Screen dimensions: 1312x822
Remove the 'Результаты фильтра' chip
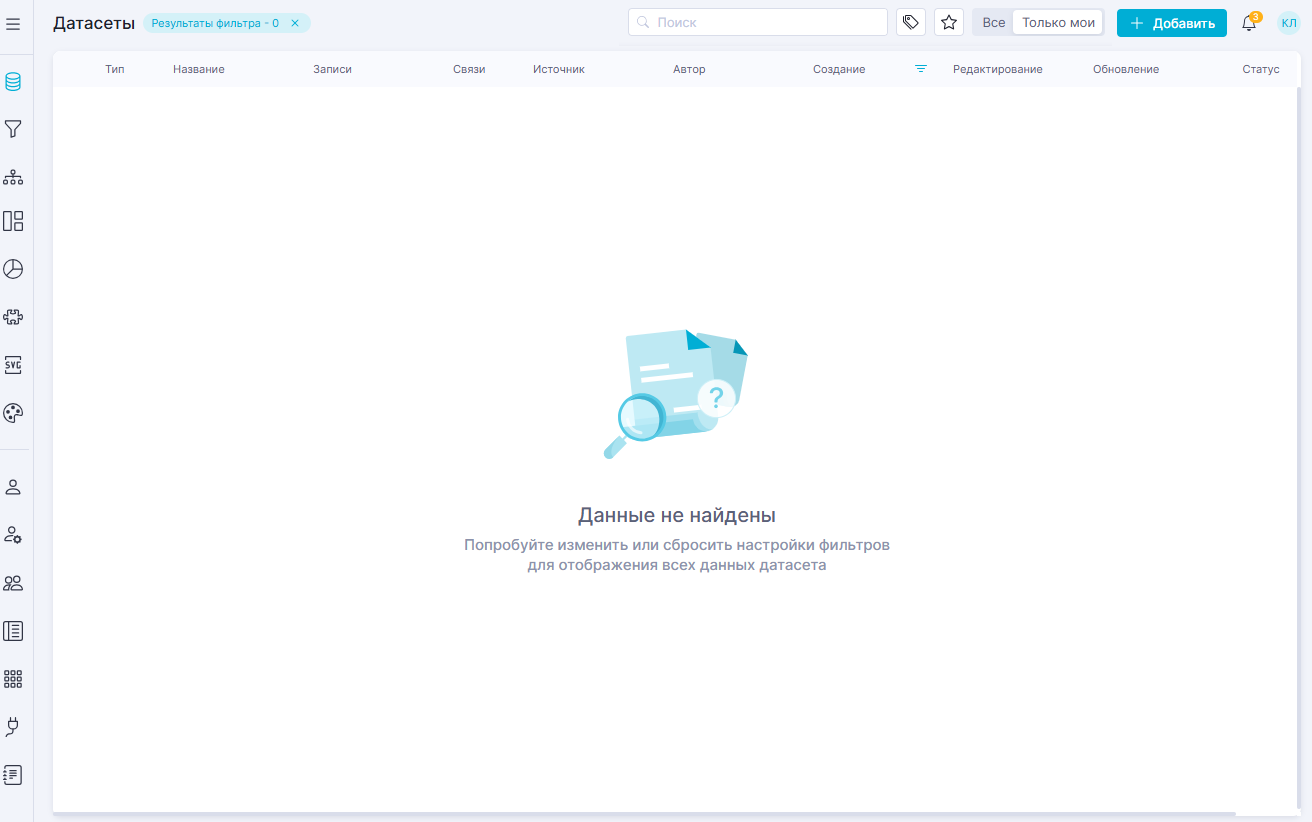(x=295, y=23)
